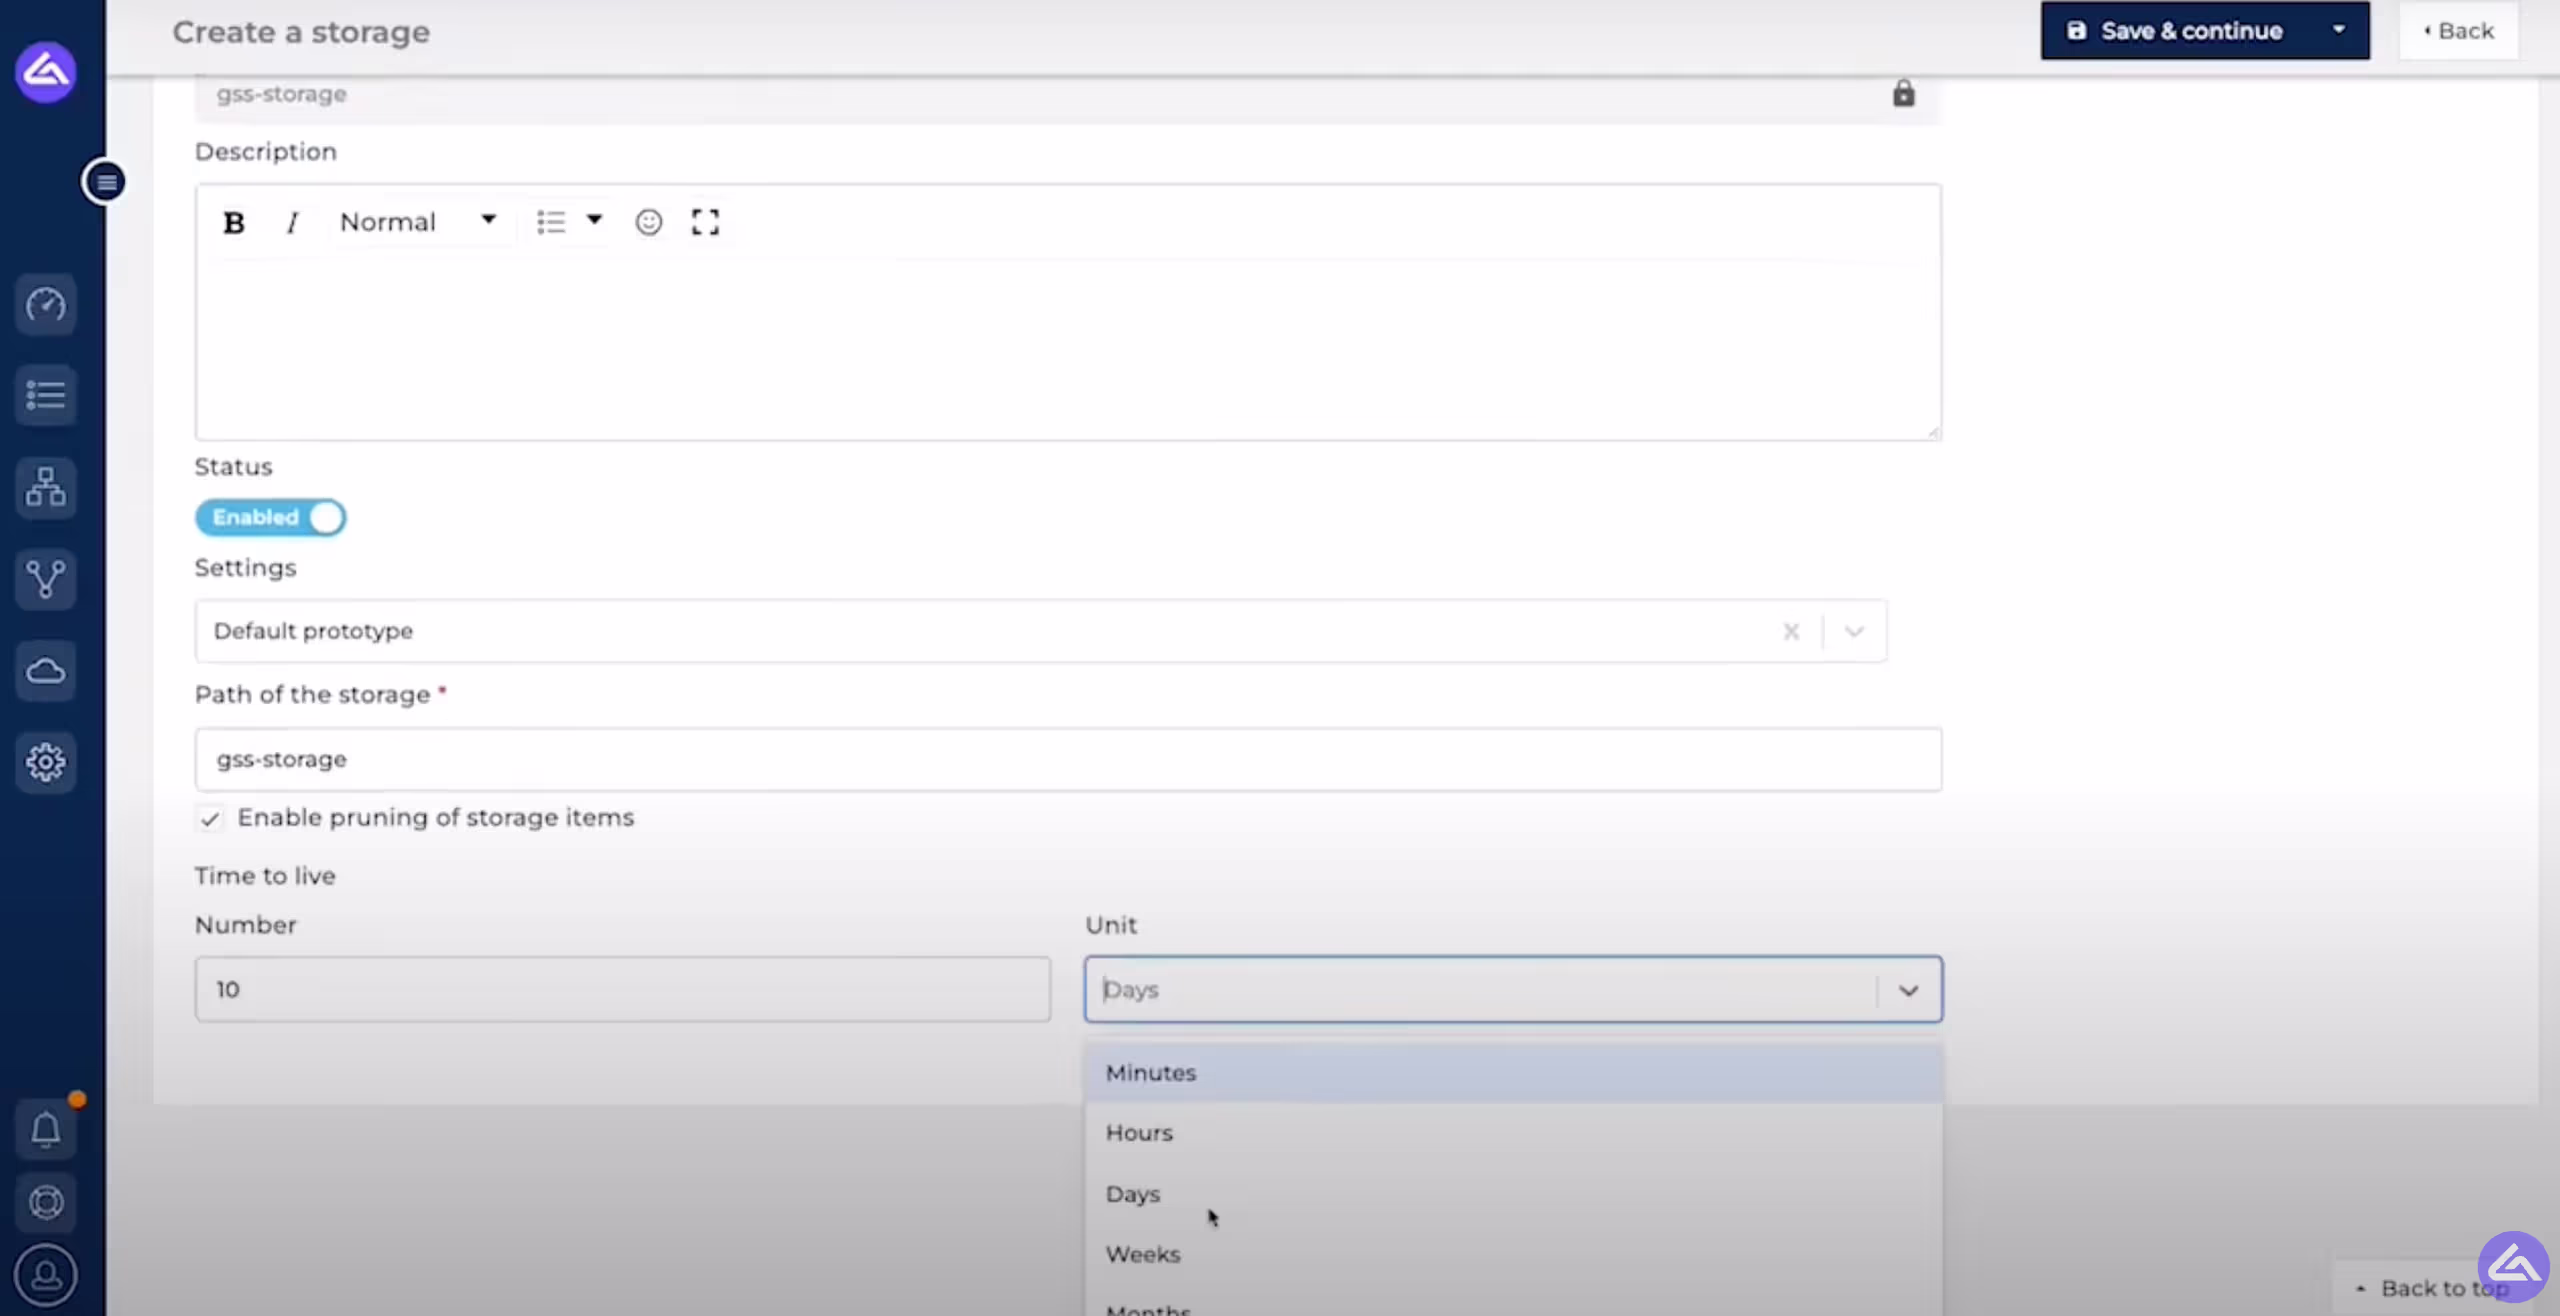Screen dimensions: 2560x1316
Task: Collapse the Unit dropdown chevron
Action: 1909,991
